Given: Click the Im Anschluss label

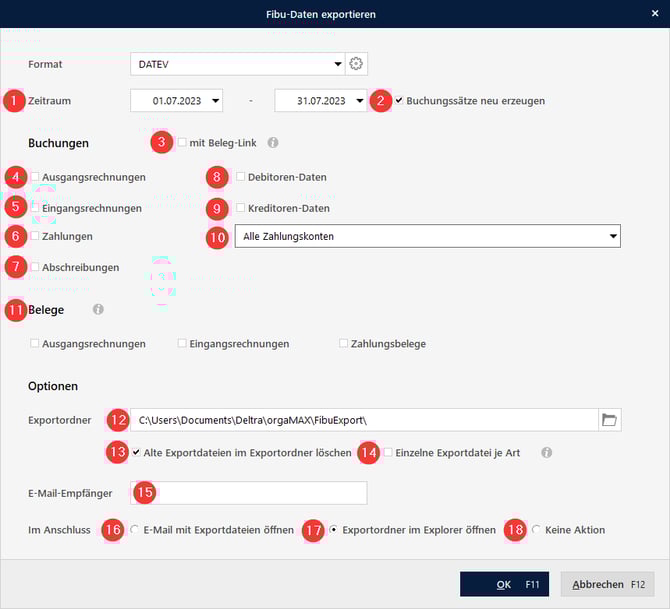Looking at the screenshot, I should (x=59, y=530).
